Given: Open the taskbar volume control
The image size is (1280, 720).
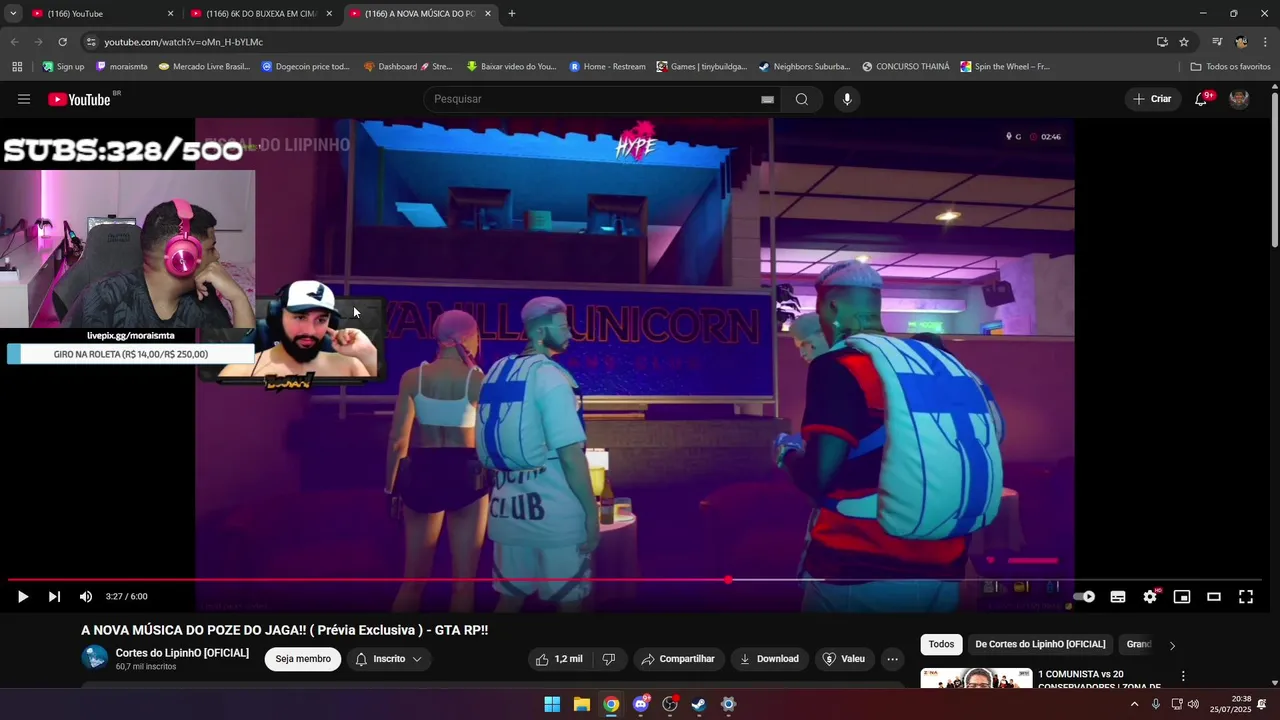Looking at the screenshot, I should (1193, 704).
